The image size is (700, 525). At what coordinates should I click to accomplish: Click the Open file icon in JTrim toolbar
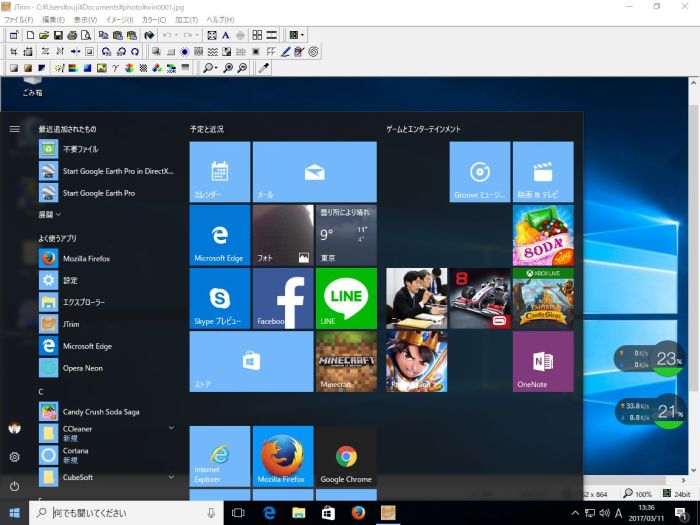click(x=45, y=35)
